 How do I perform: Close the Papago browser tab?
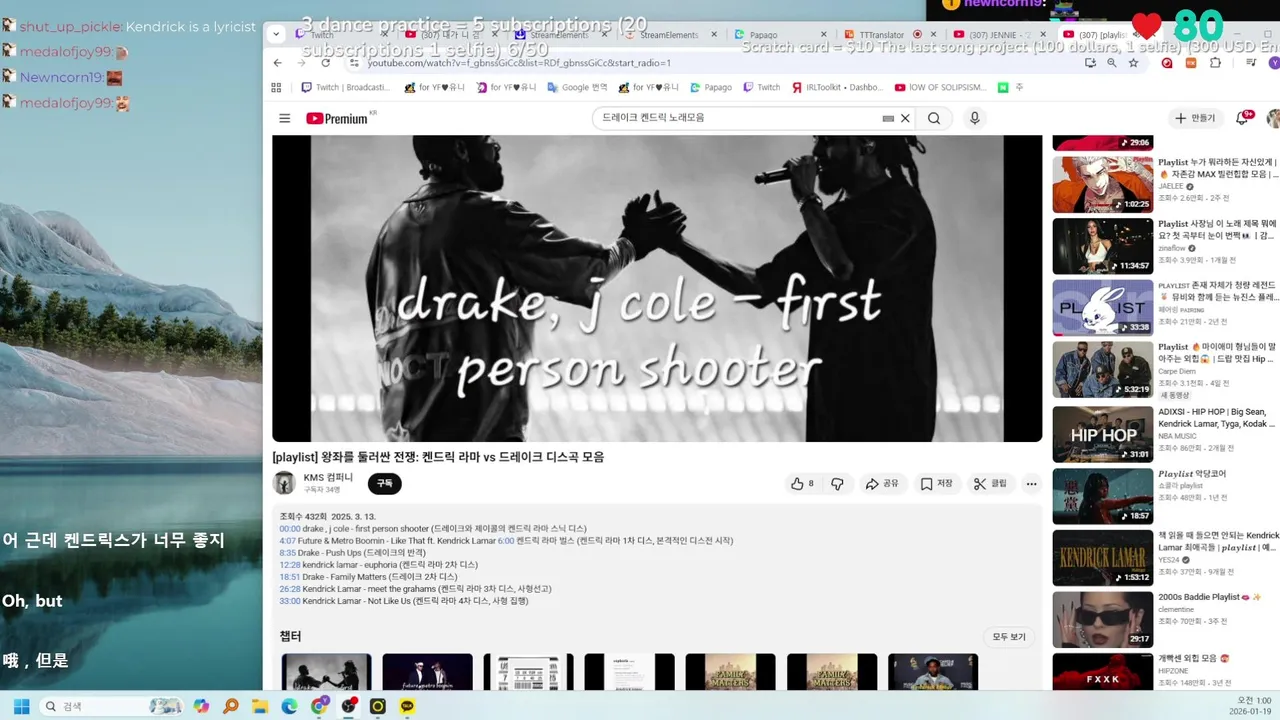point(823,35)
